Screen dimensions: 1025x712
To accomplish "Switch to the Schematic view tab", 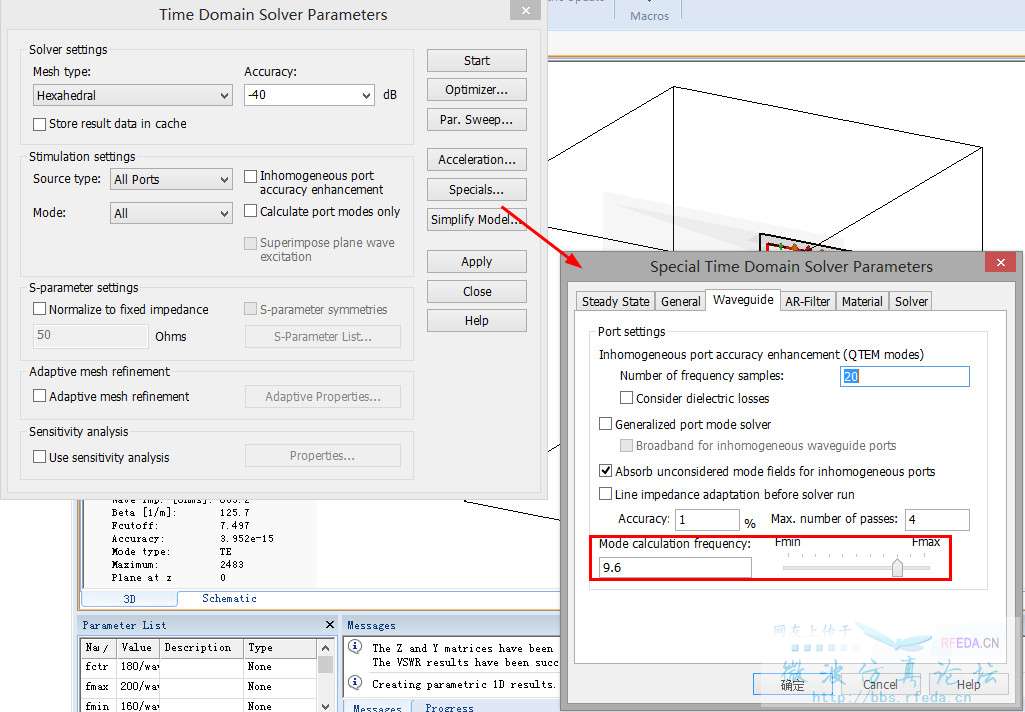I will [229, 598].
